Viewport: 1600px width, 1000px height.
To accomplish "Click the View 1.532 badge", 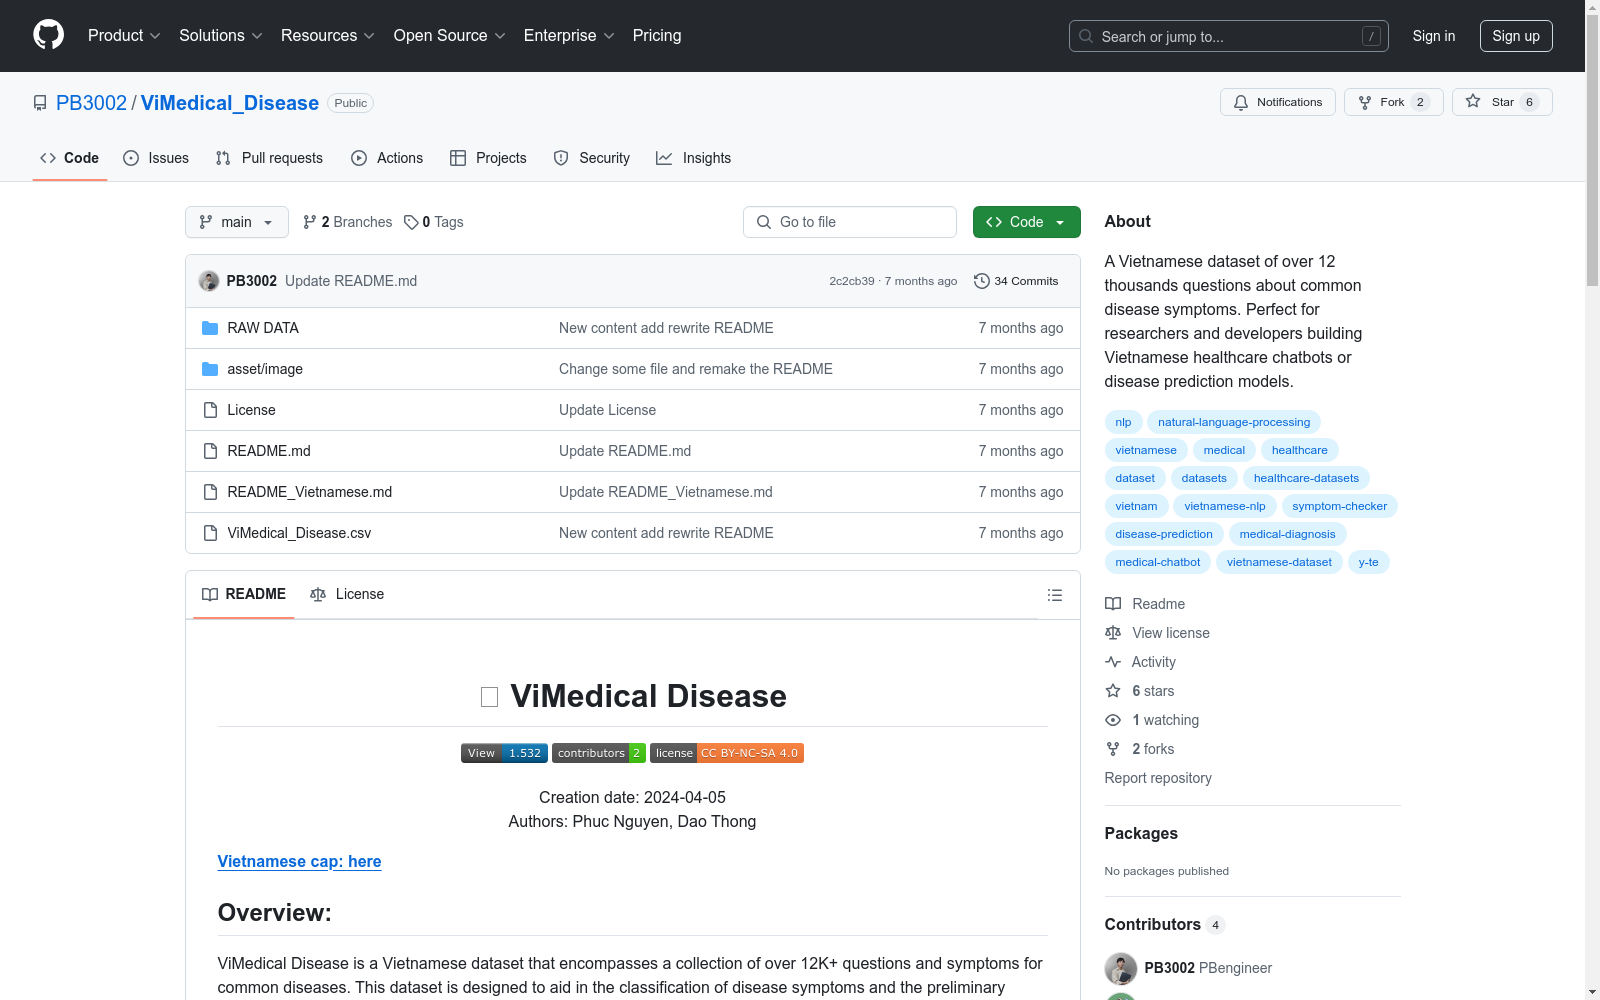I will [504, 753].
